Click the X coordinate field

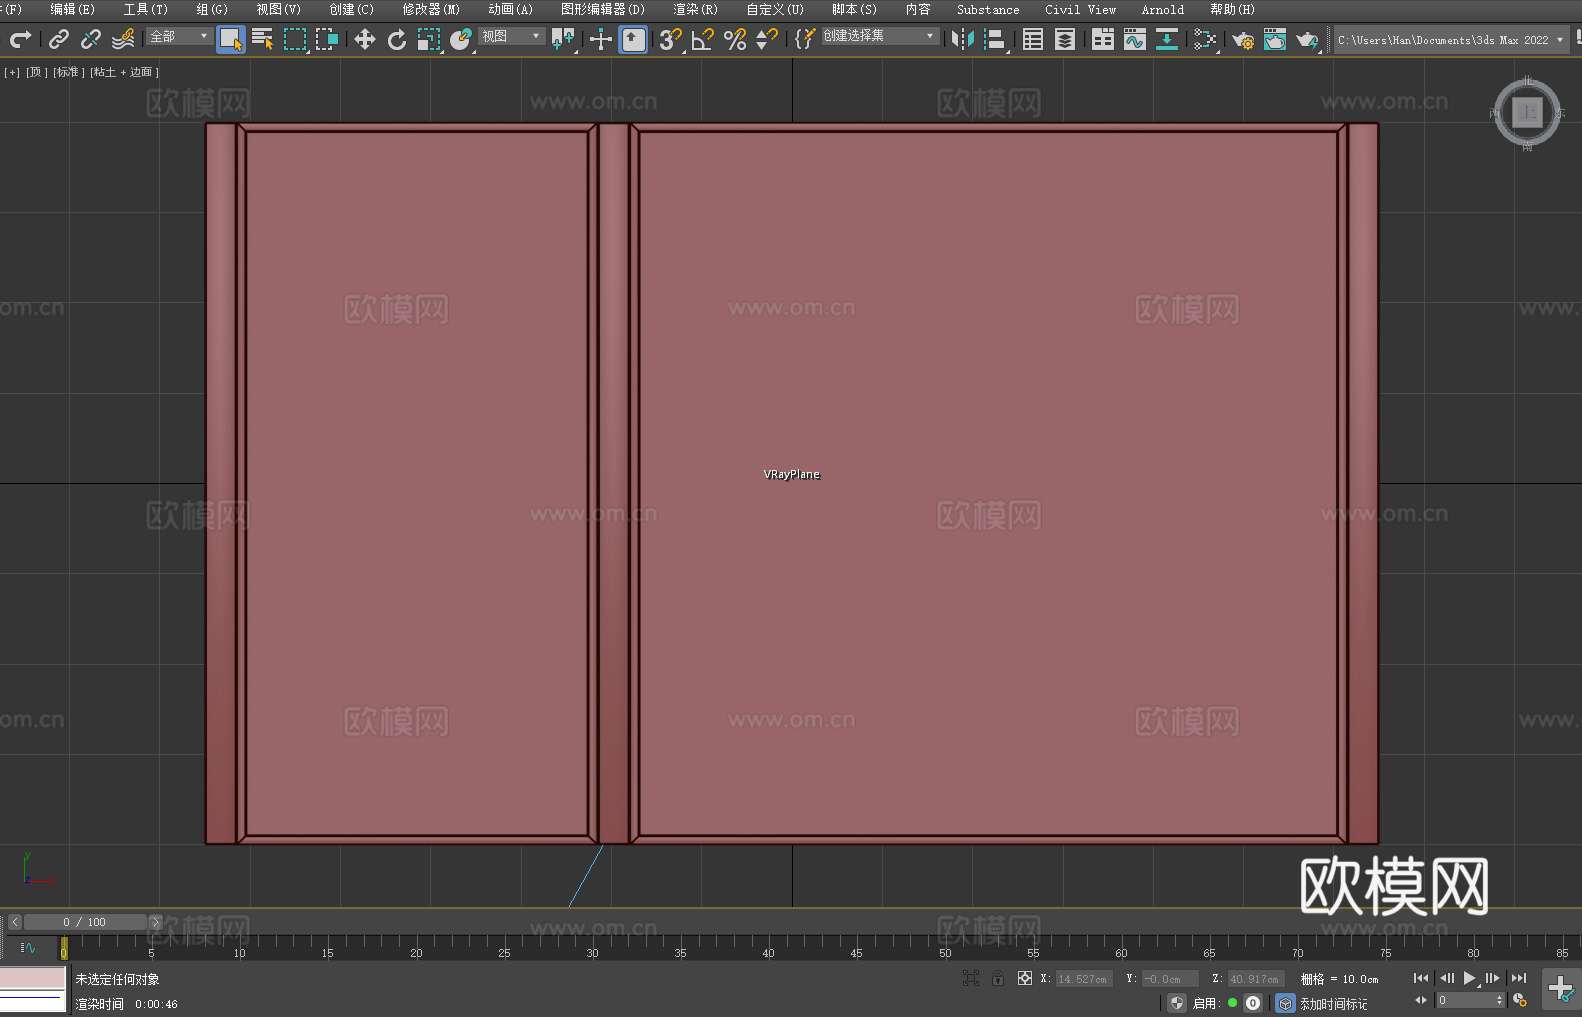pos(1085,979)
